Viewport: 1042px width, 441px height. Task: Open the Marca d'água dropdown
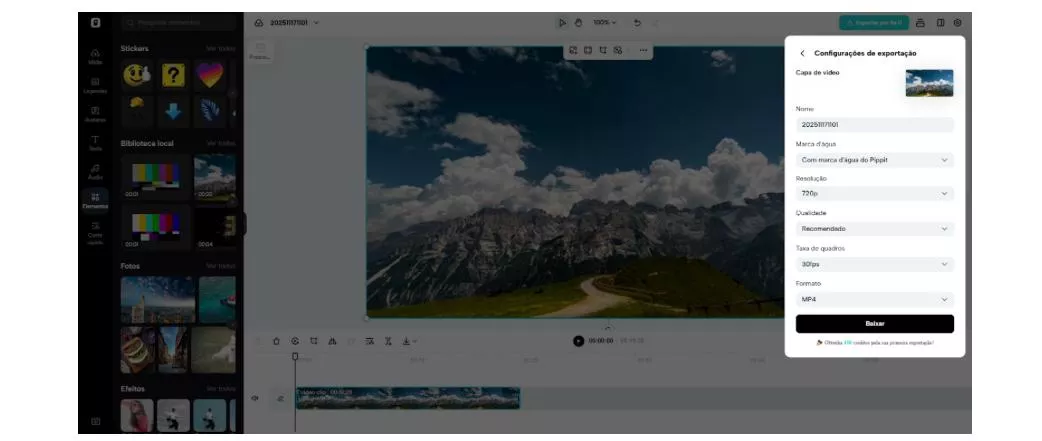point(874,160)
